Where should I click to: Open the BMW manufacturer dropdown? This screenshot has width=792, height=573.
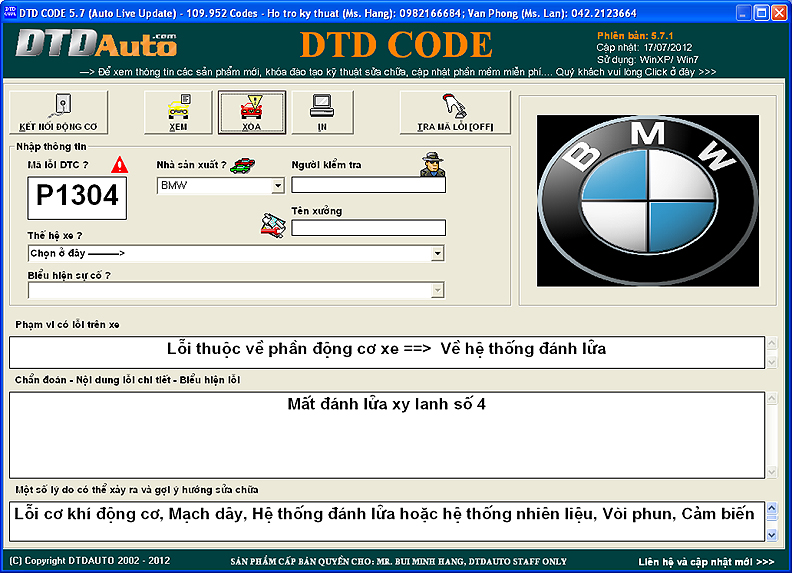(x=278, y=186)
